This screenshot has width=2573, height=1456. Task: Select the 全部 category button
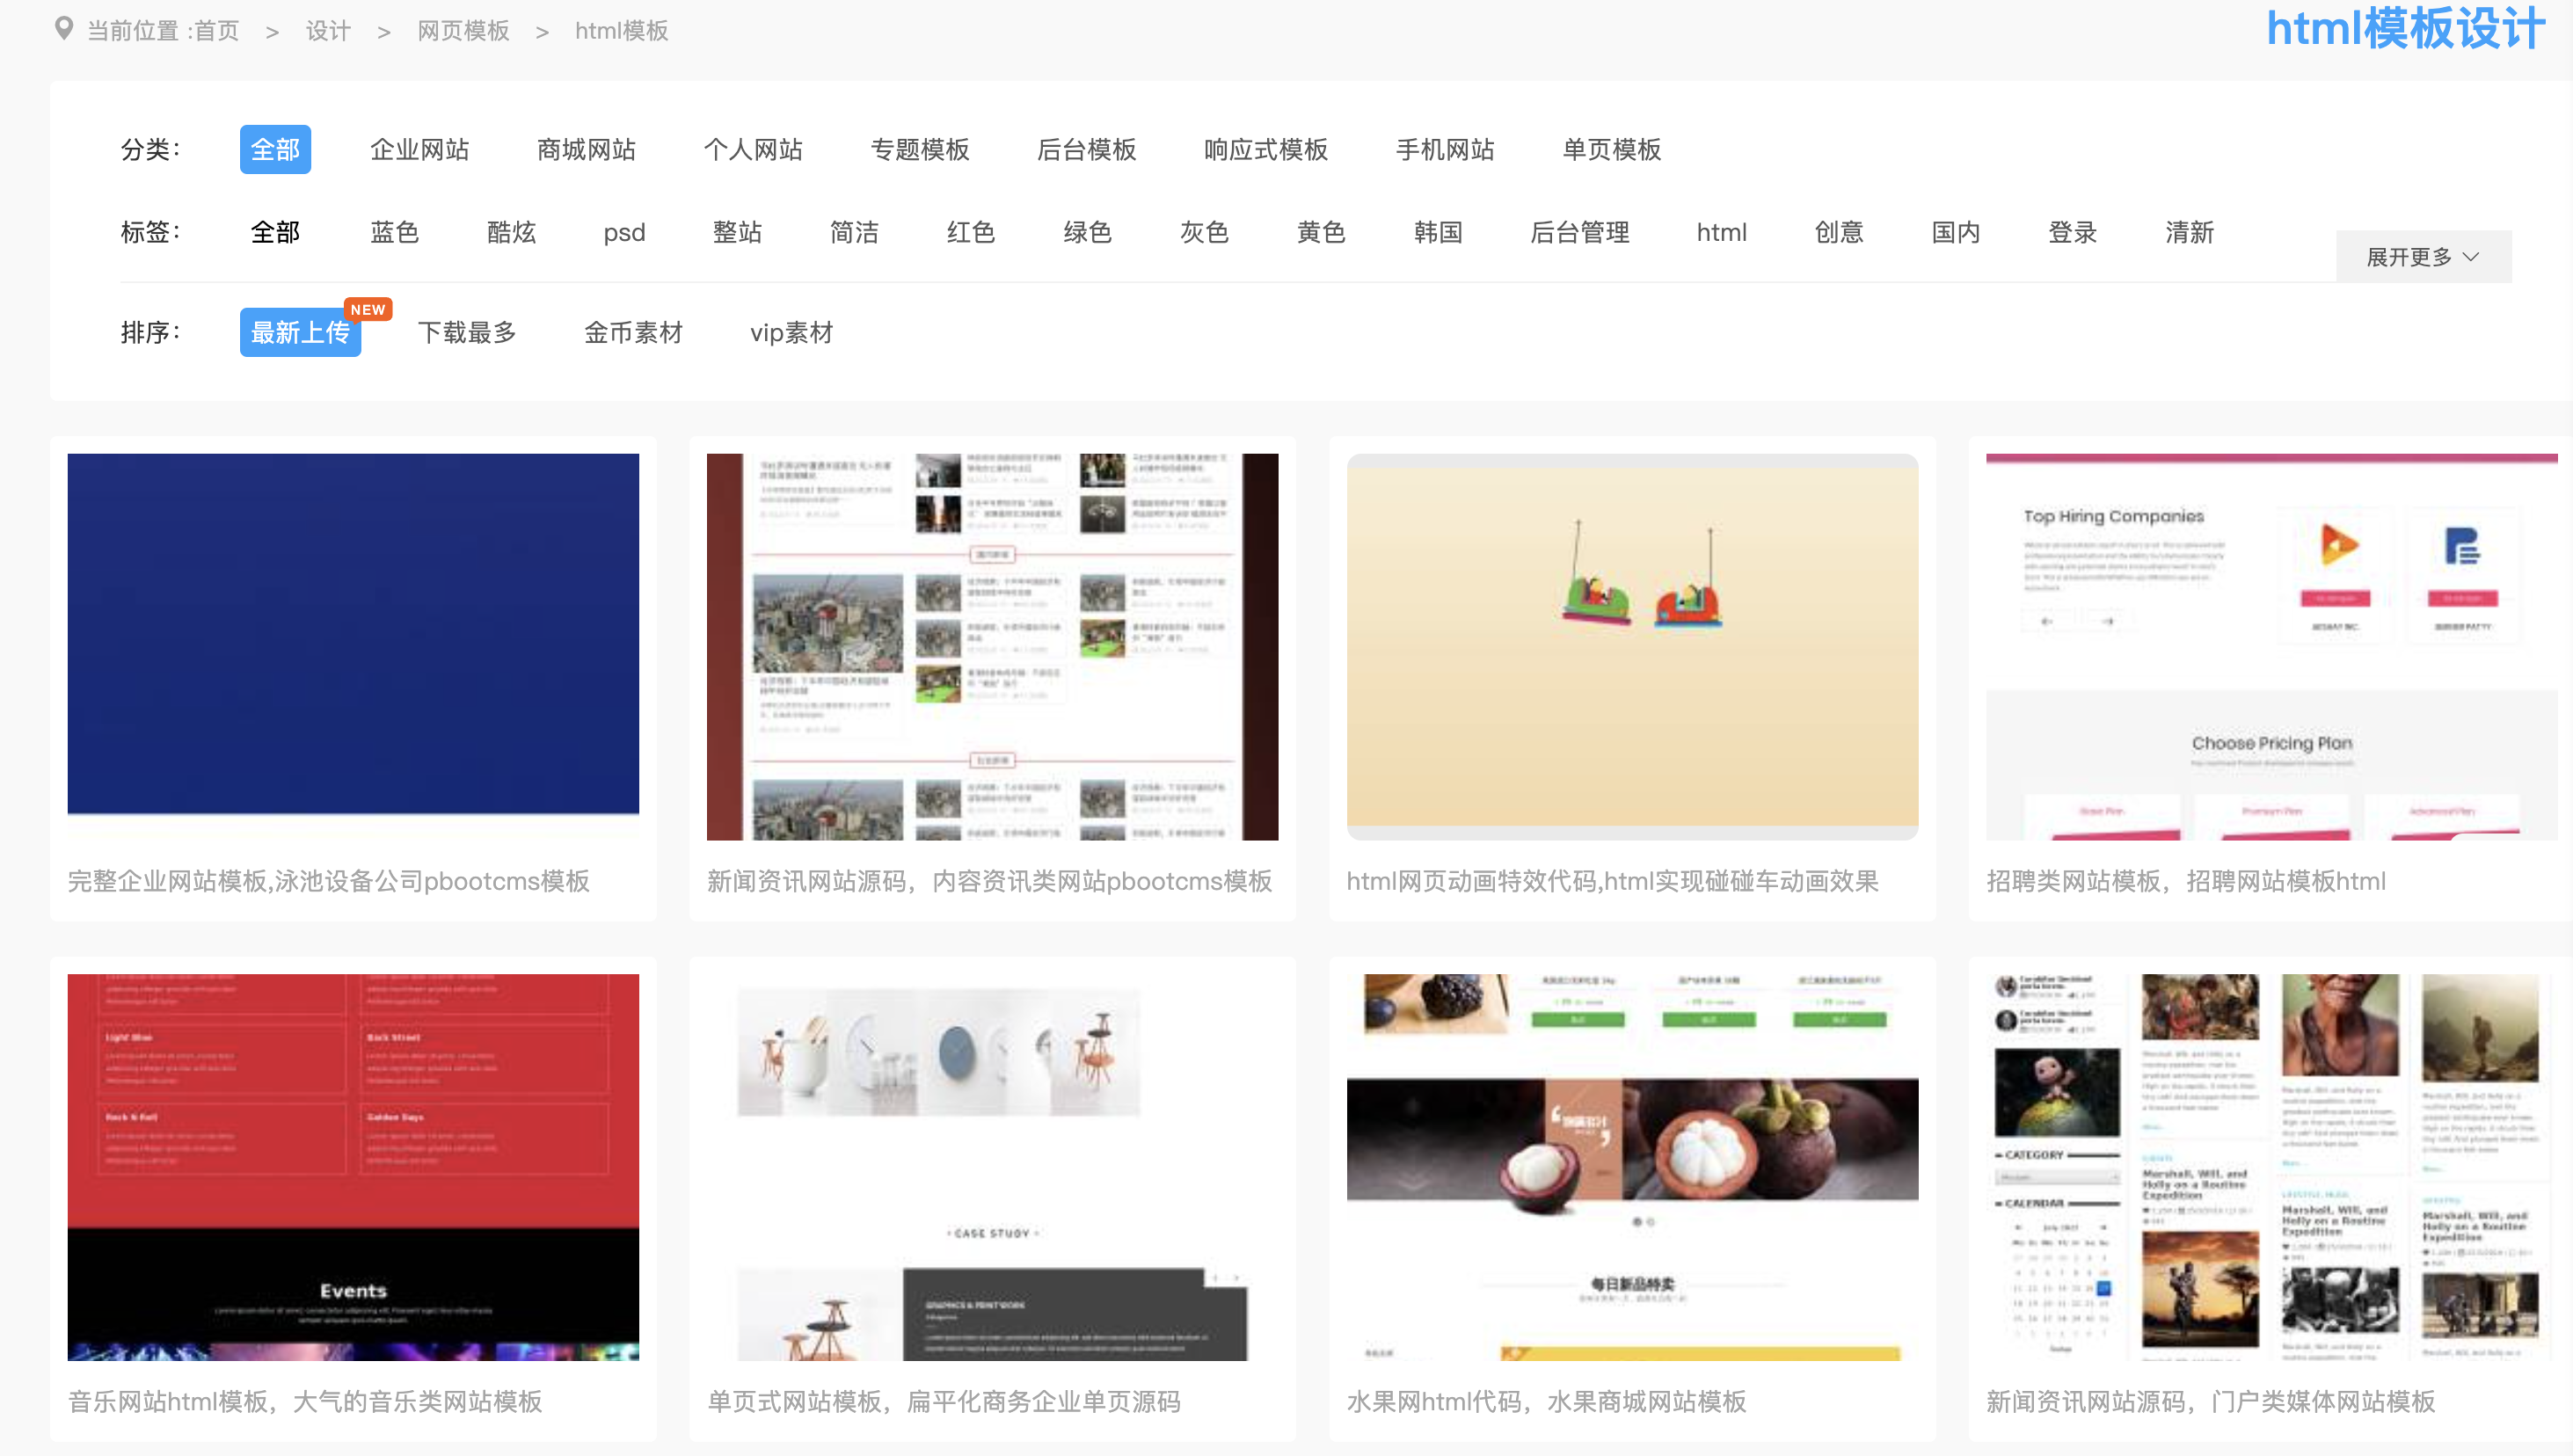pyautogui.click(x=275, y=150)
